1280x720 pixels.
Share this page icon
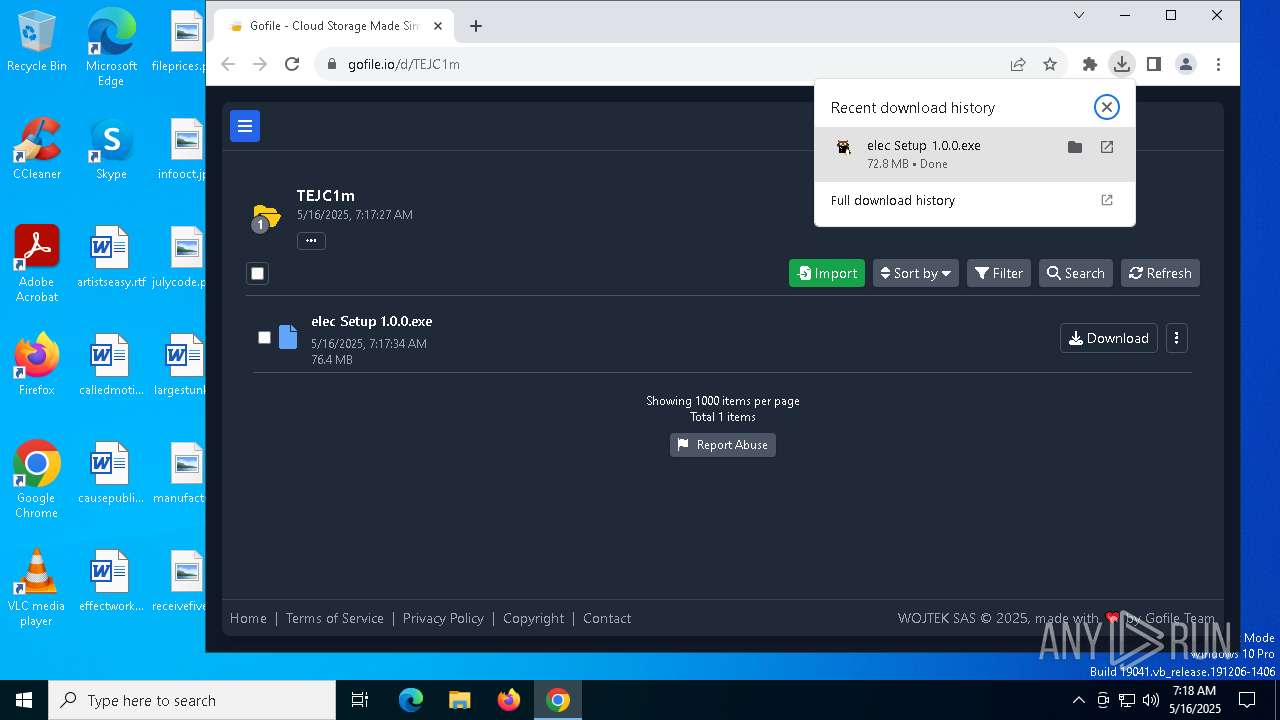(1018, 64)
